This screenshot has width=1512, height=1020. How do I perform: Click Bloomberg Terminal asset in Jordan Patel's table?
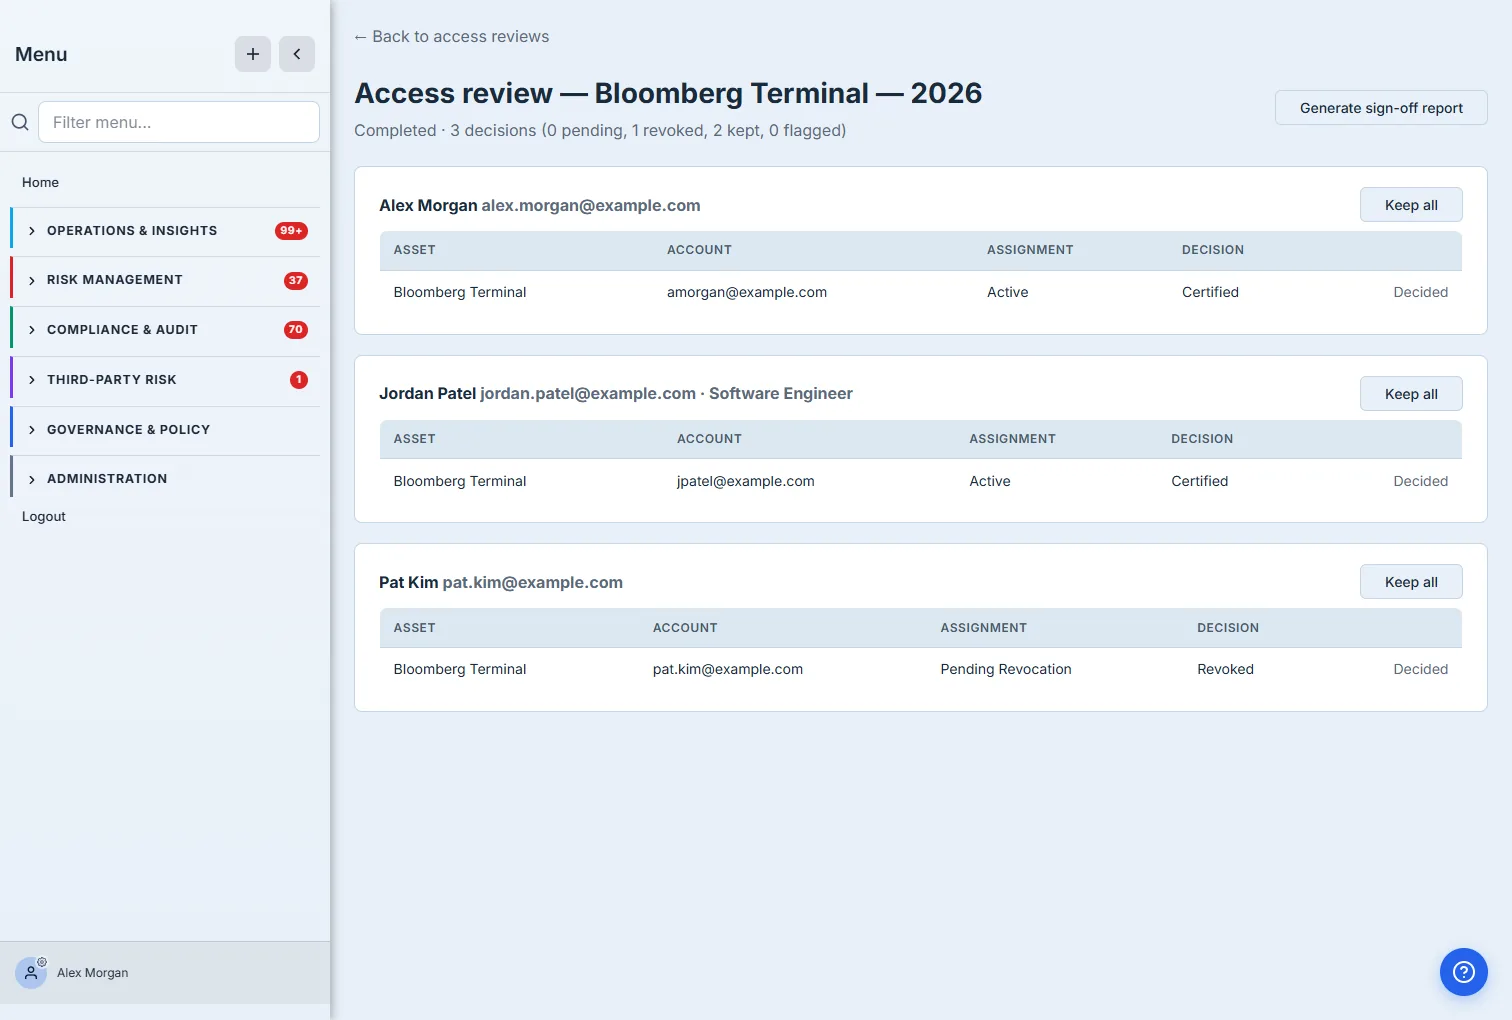click(x=460, y=481)
